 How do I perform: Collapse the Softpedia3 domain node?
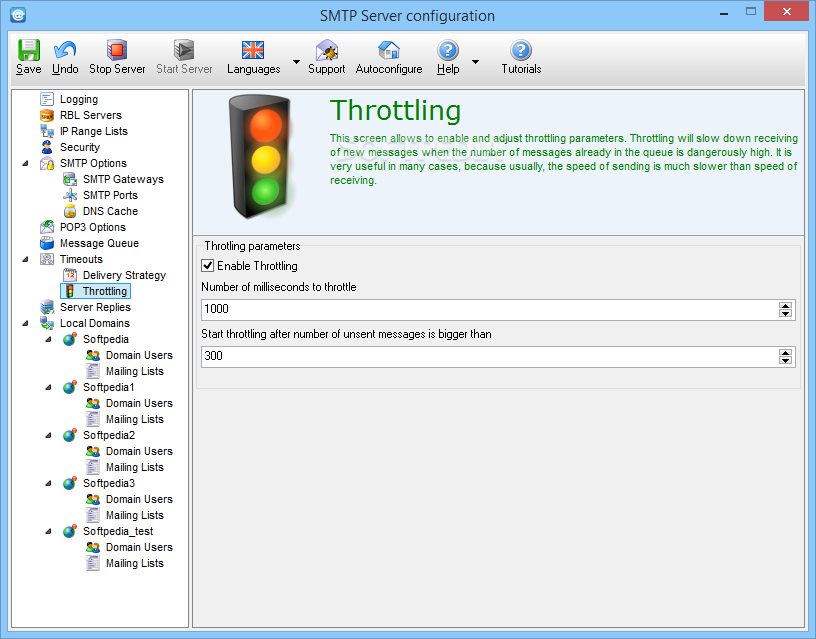pyautogui.click(x=48, y=483)
